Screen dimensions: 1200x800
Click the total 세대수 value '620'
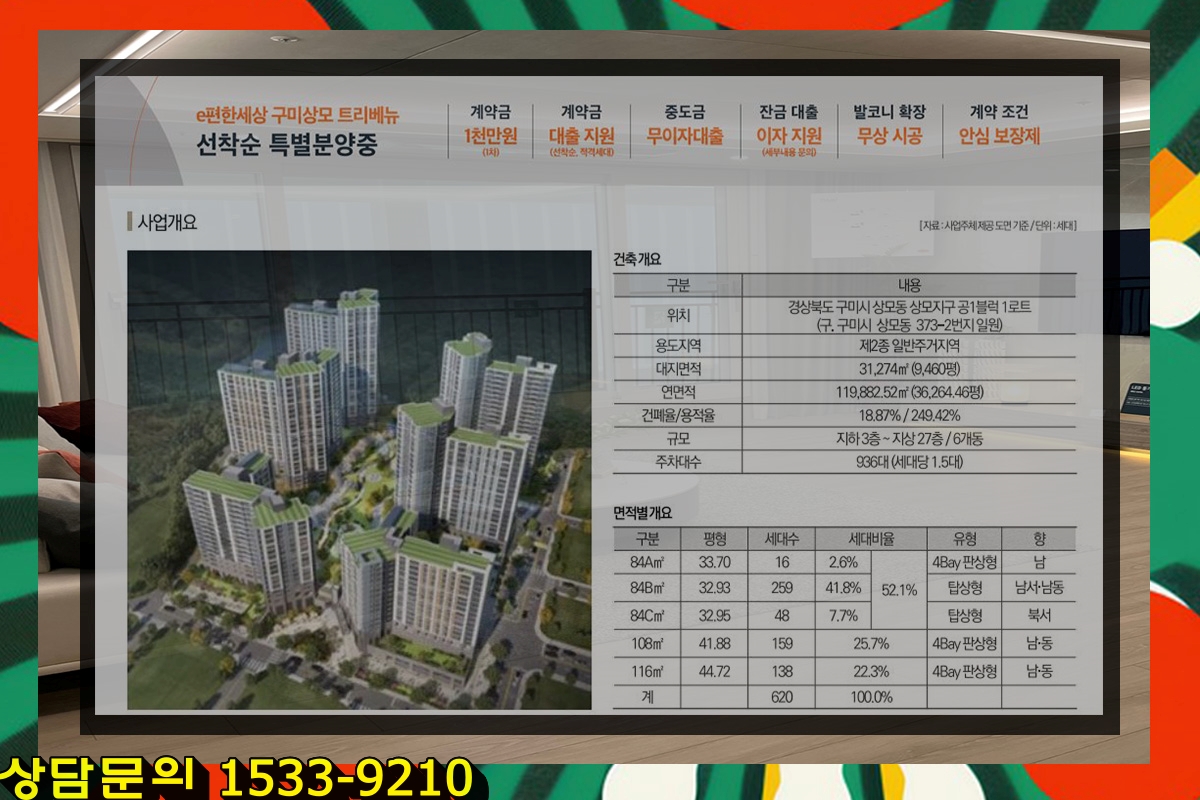pos(782,697)
